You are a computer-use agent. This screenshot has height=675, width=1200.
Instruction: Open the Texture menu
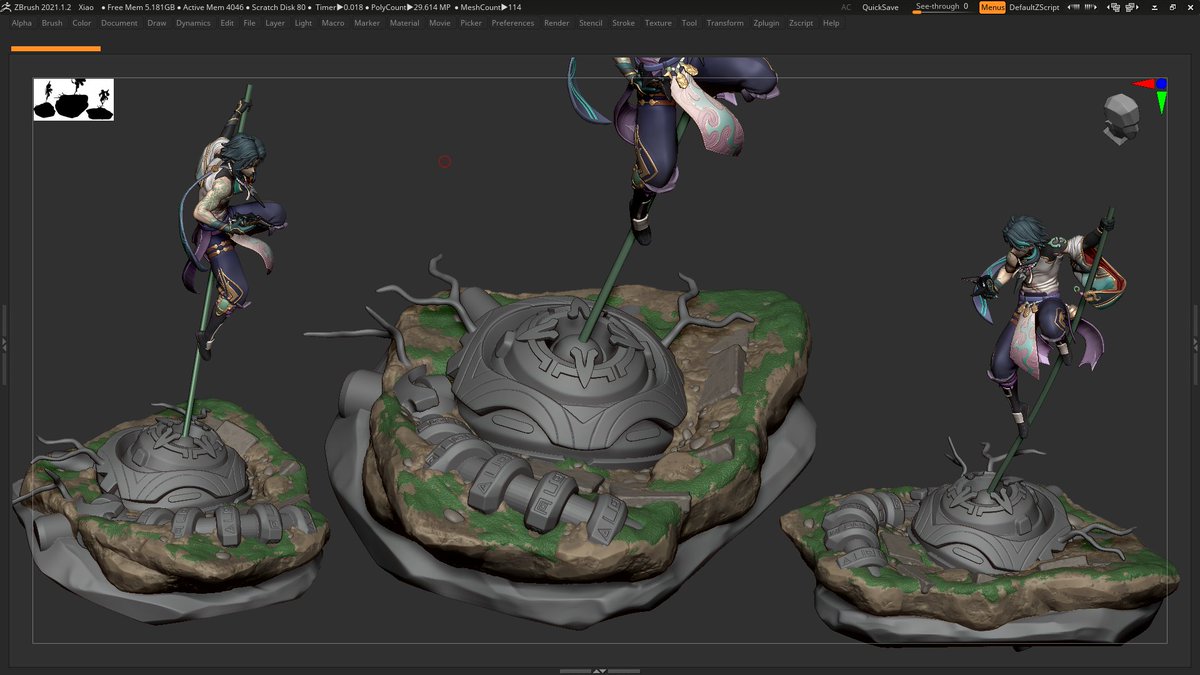[658, 23]
